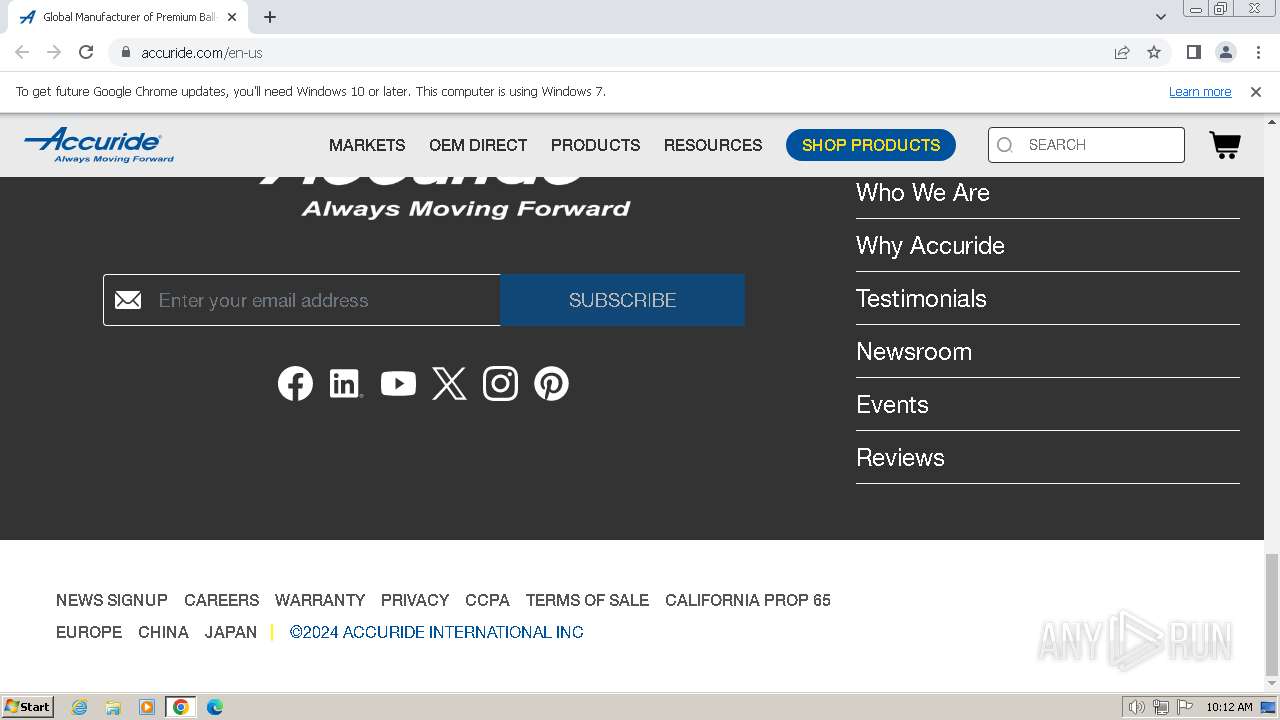1280x720 pixels.
Task: Click the address bar URL
Action: pyautogui.click(x=202, y=52)
